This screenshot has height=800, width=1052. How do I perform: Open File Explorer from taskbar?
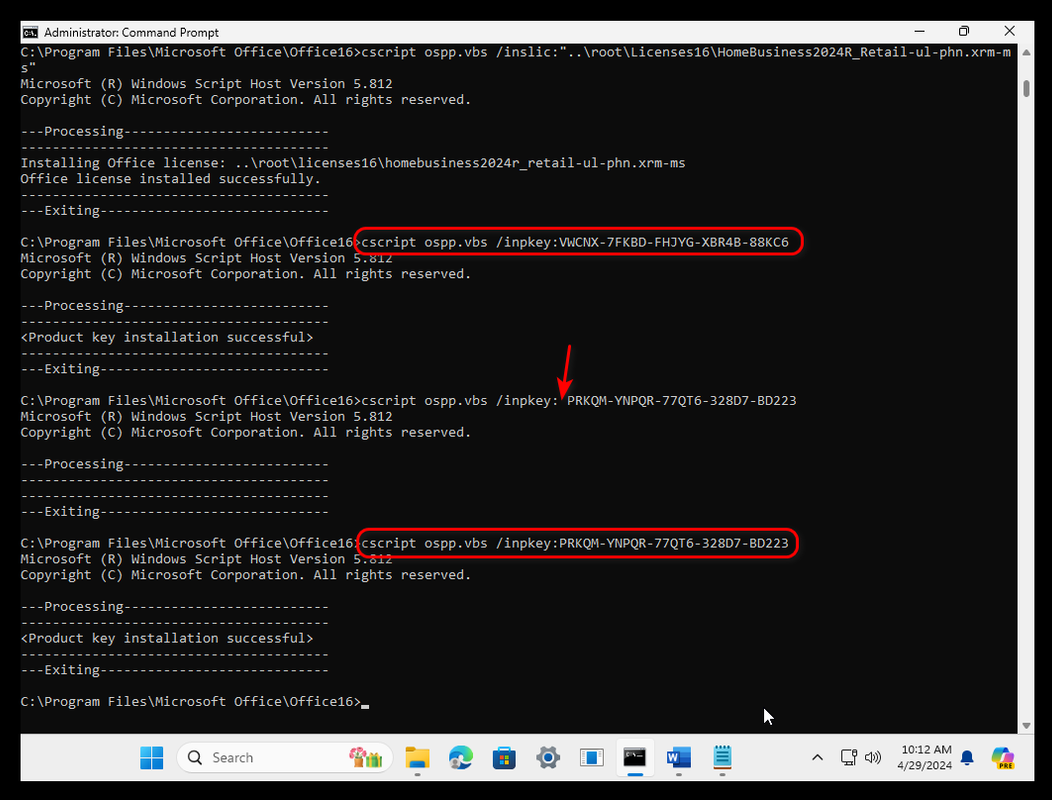417,758
